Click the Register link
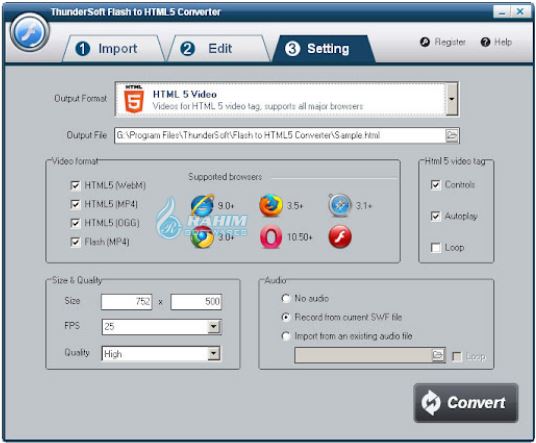This screenshot has height=443, width=536. [x=450, y=42]
